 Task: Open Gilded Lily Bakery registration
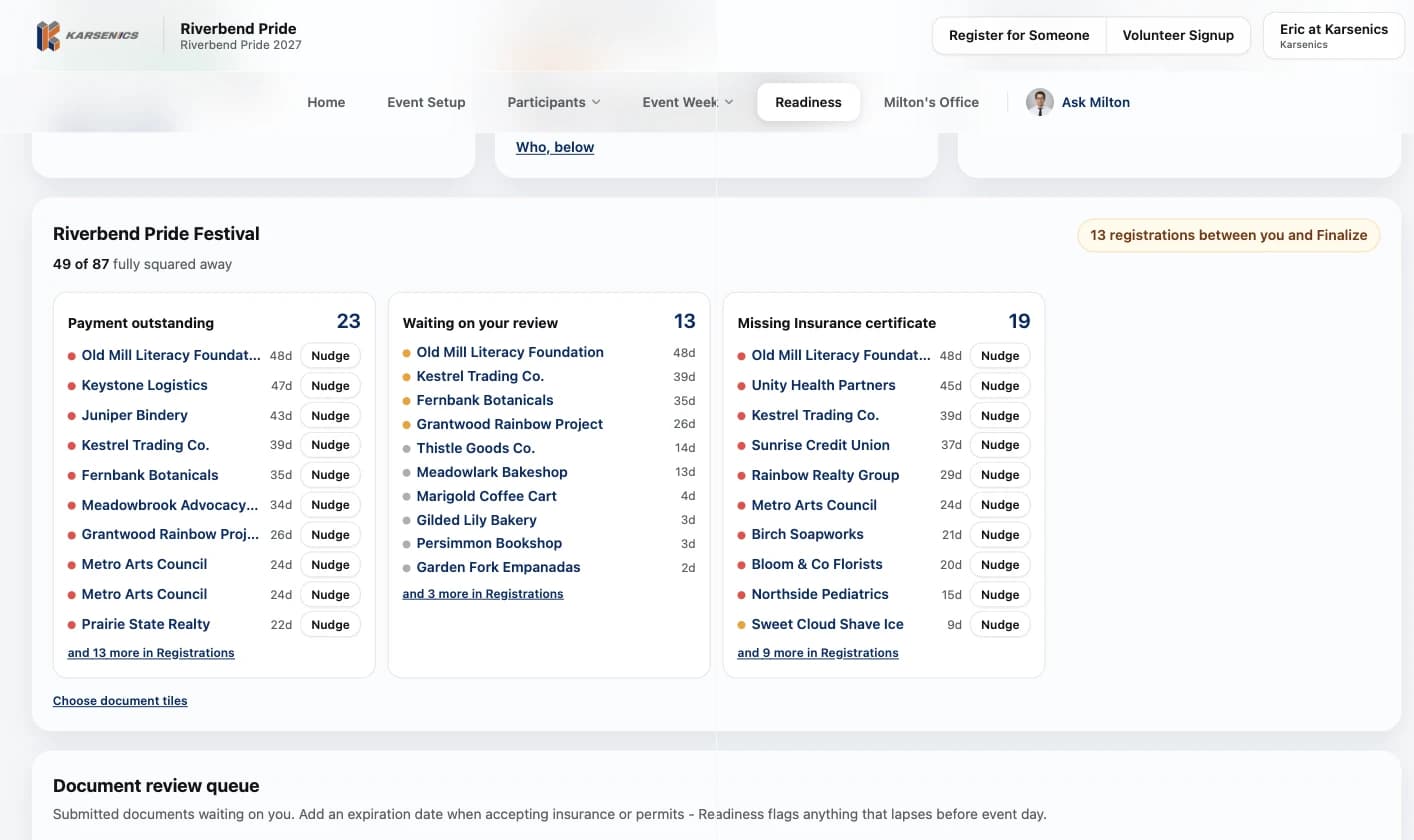click(477, 520)
